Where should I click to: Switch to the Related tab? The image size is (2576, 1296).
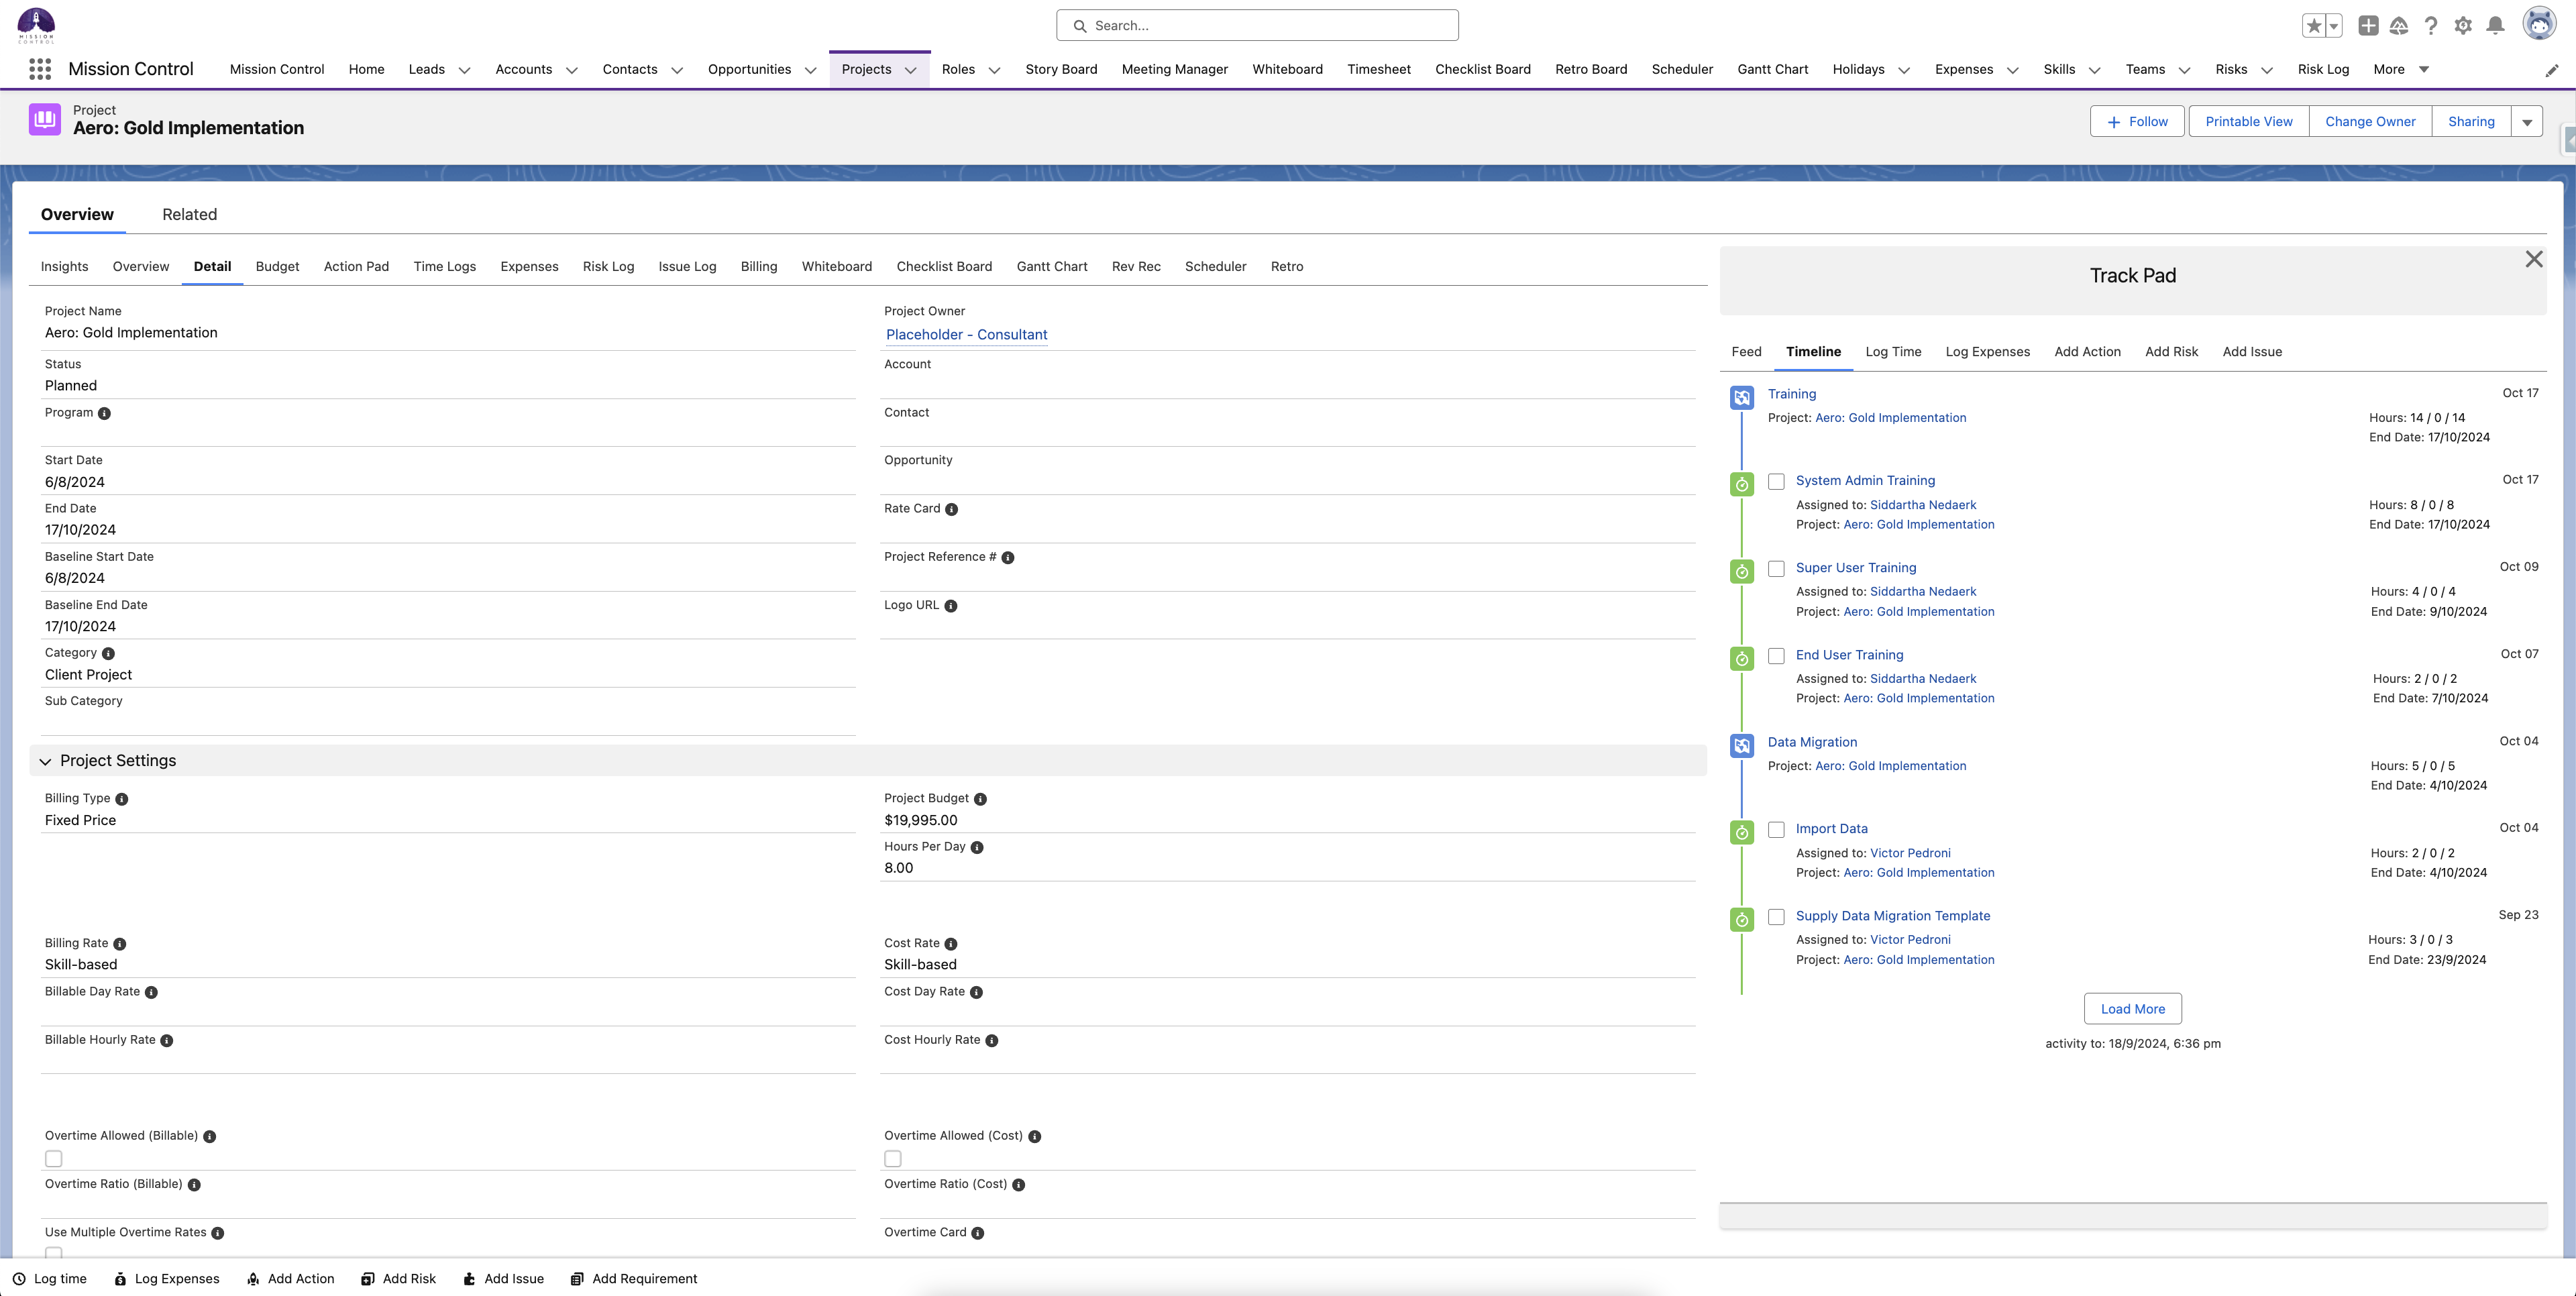point(190,214)
